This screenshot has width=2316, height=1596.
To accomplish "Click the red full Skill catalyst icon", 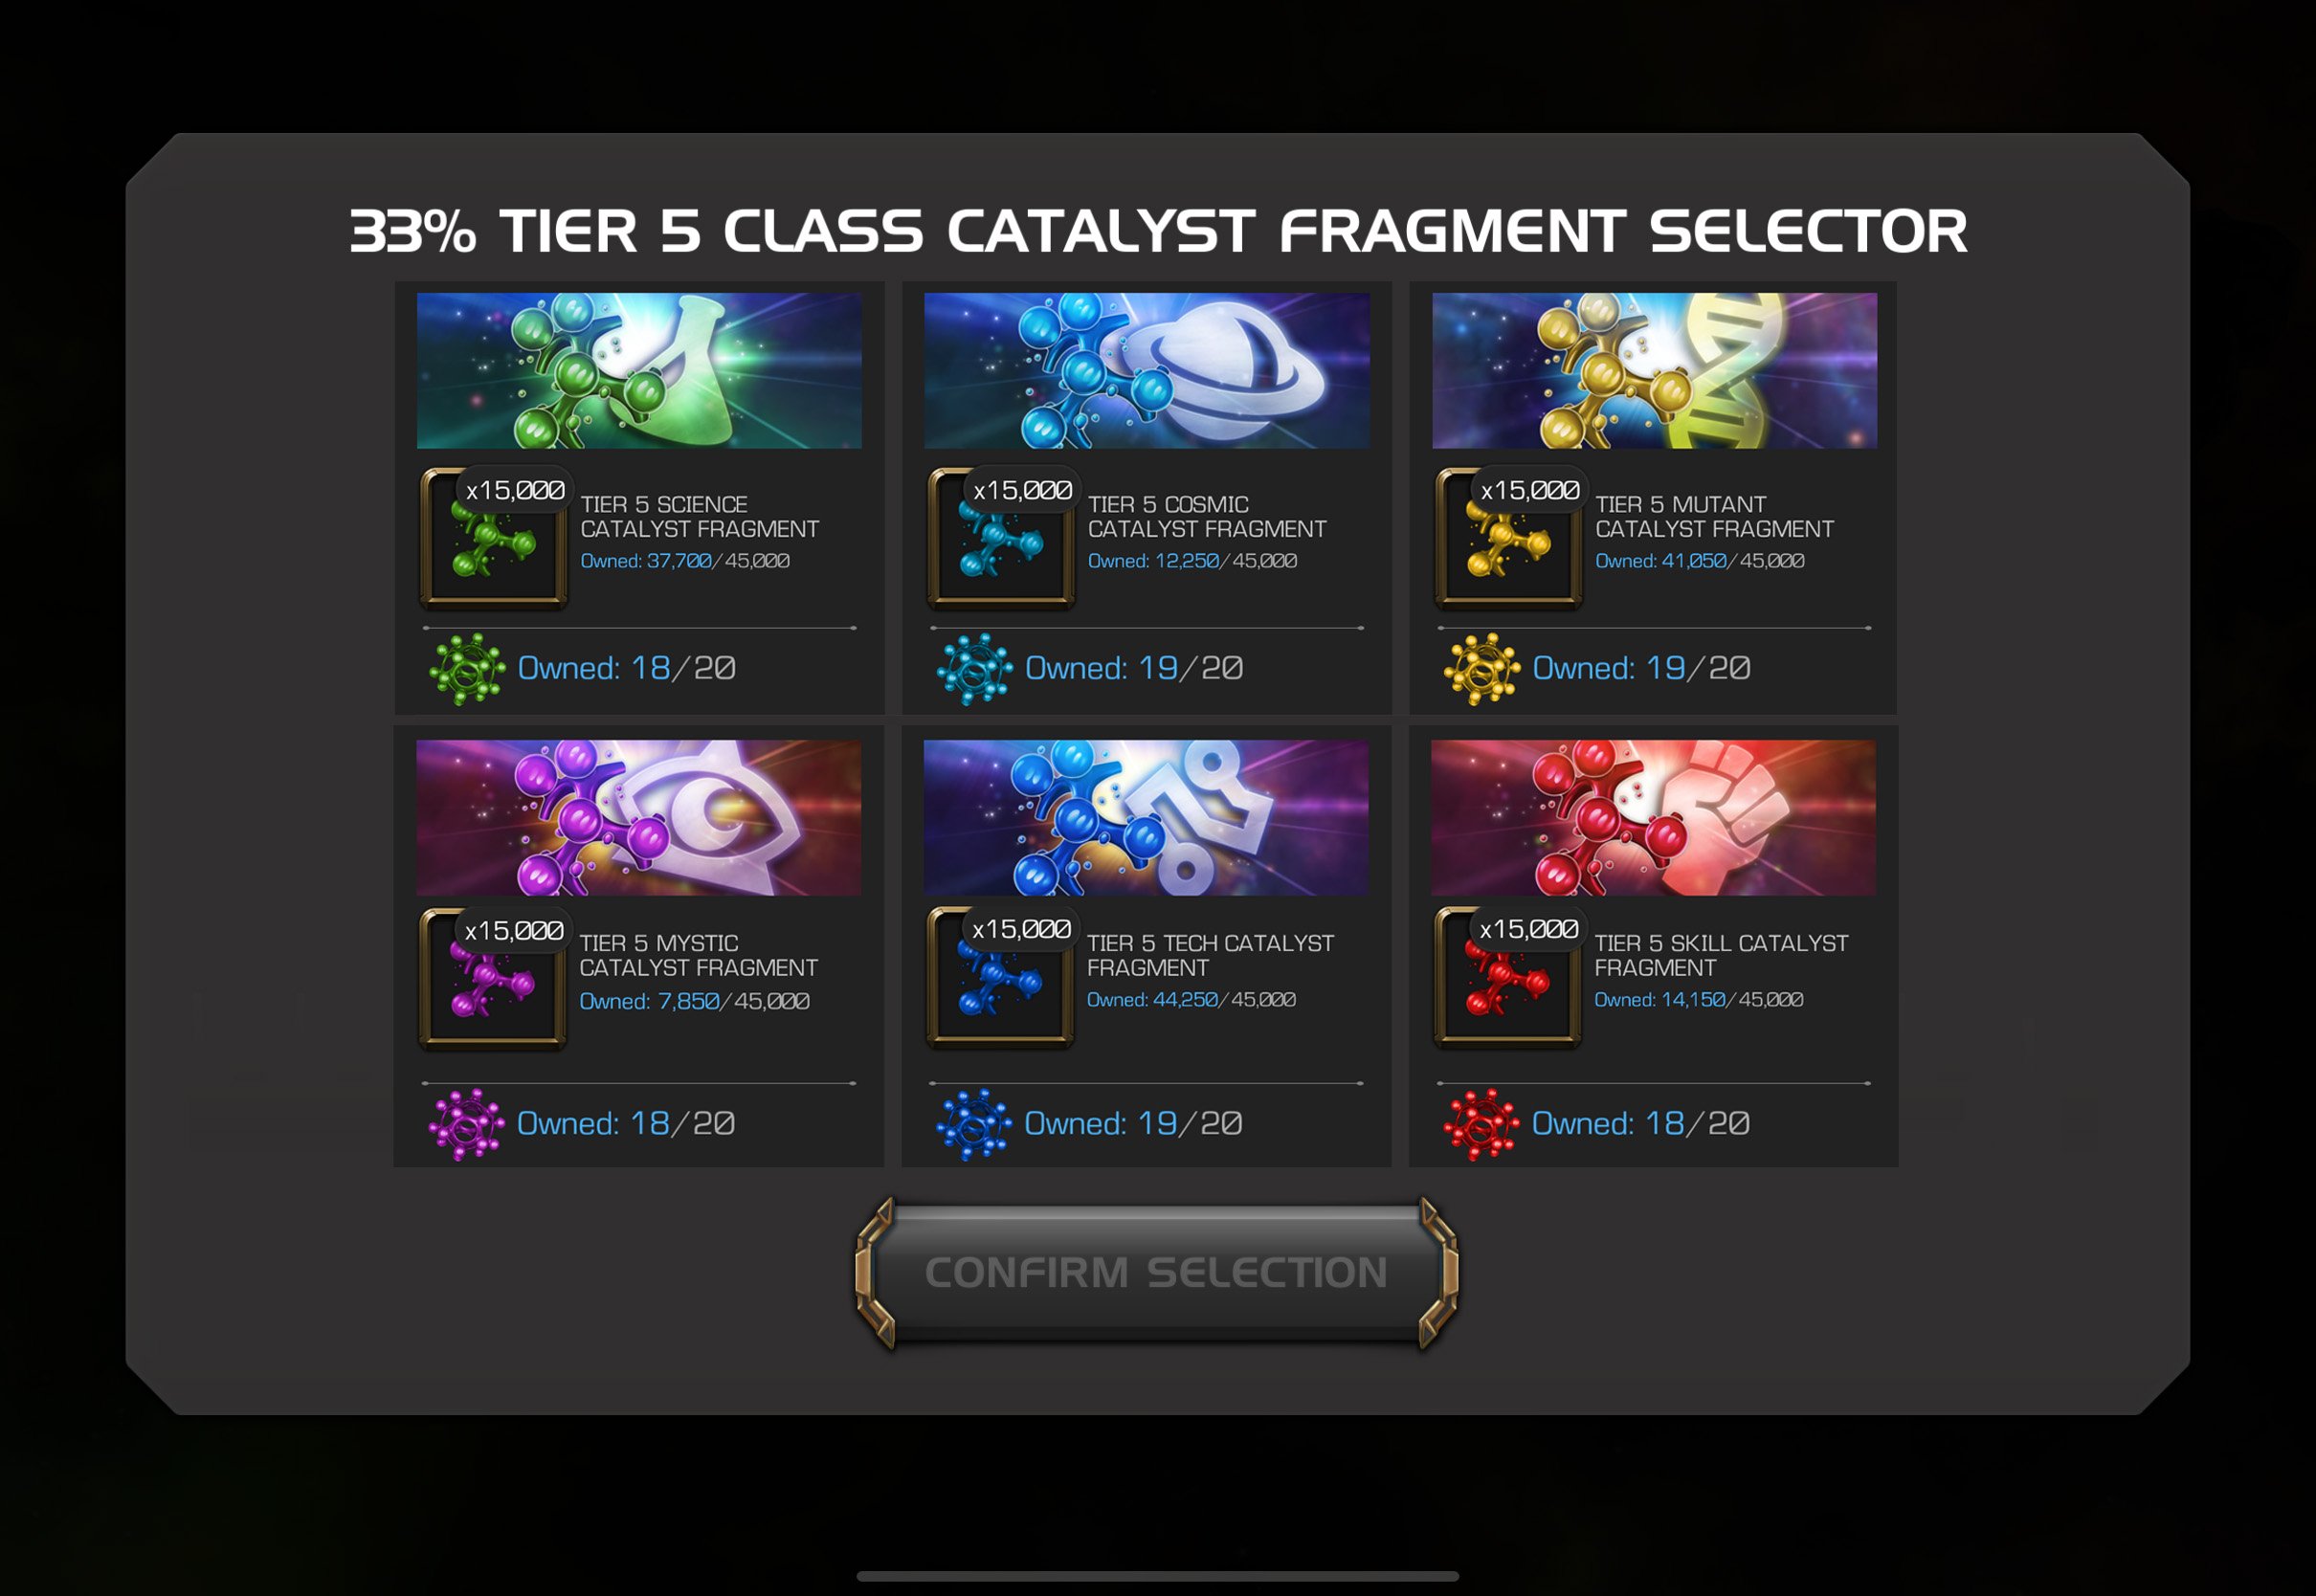I will coord(1481,1124).
